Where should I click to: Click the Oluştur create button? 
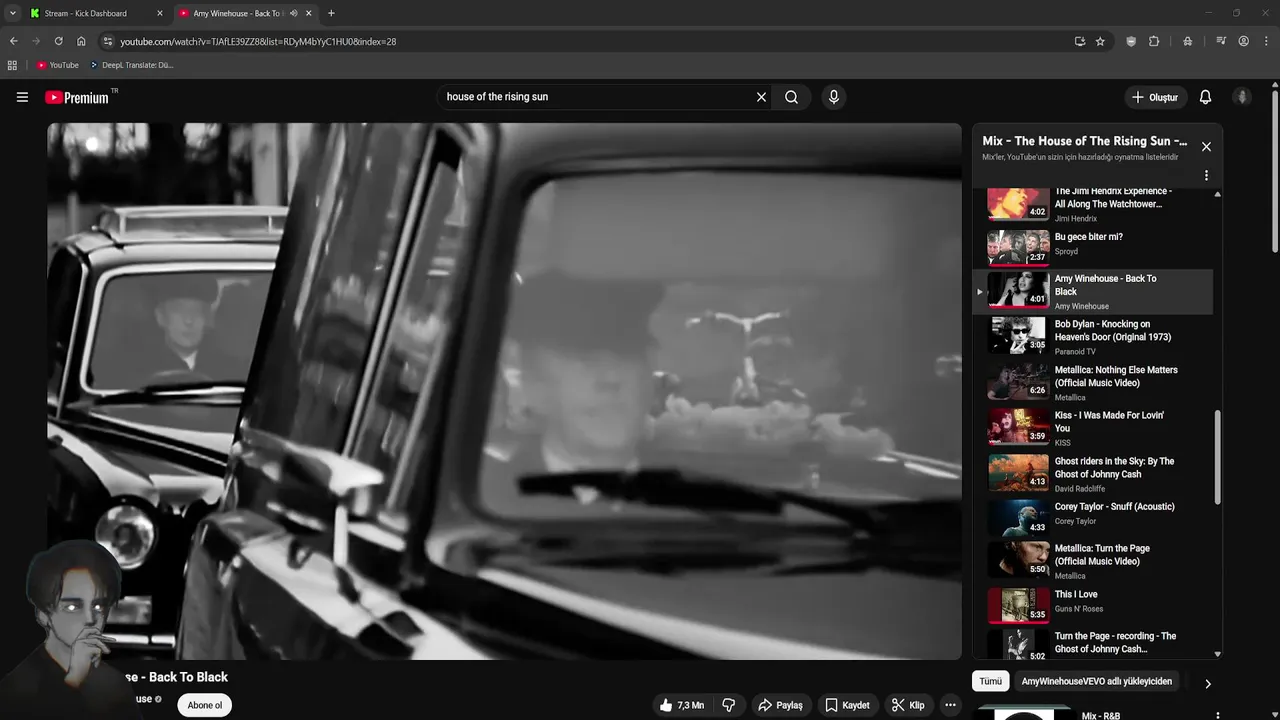tap(1154, 97)
